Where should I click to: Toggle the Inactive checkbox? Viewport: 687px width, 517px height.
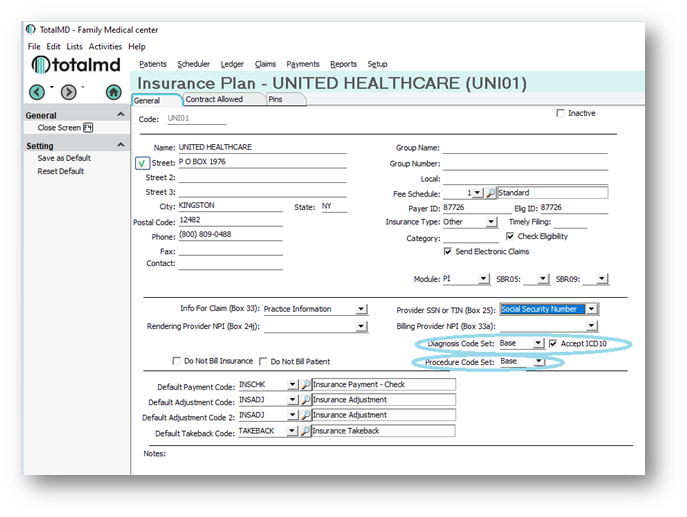pyautogui.click(x=561, y=114)
